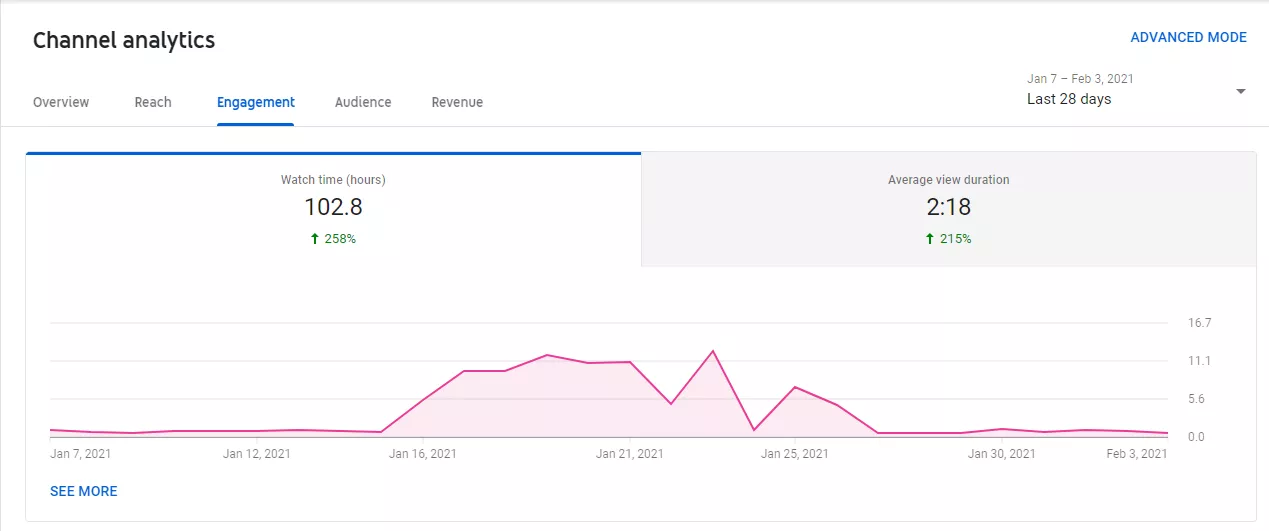
Task: Click the Jan 16, 2021 axis label
Action: point(423,454)
